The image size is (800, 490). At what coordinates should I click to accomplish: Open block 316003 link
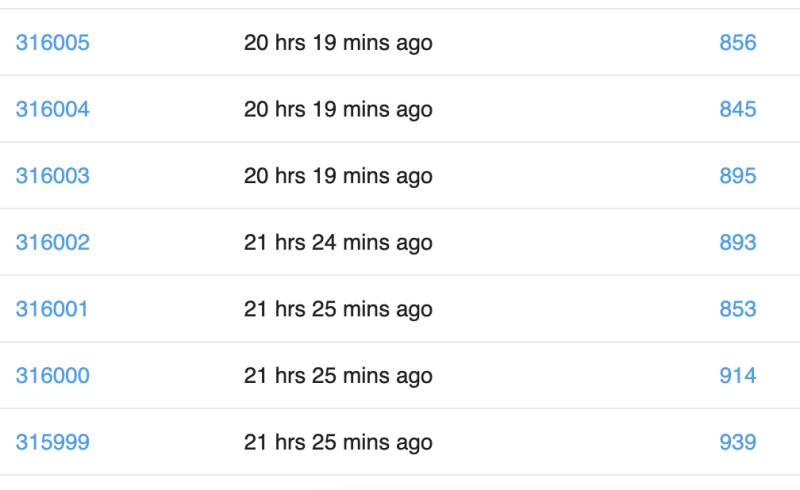pos(53,176)
